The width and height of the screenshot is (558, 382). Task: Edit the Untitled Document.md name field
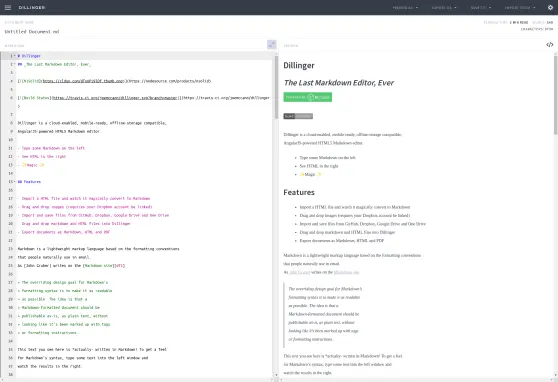(32, 32)
